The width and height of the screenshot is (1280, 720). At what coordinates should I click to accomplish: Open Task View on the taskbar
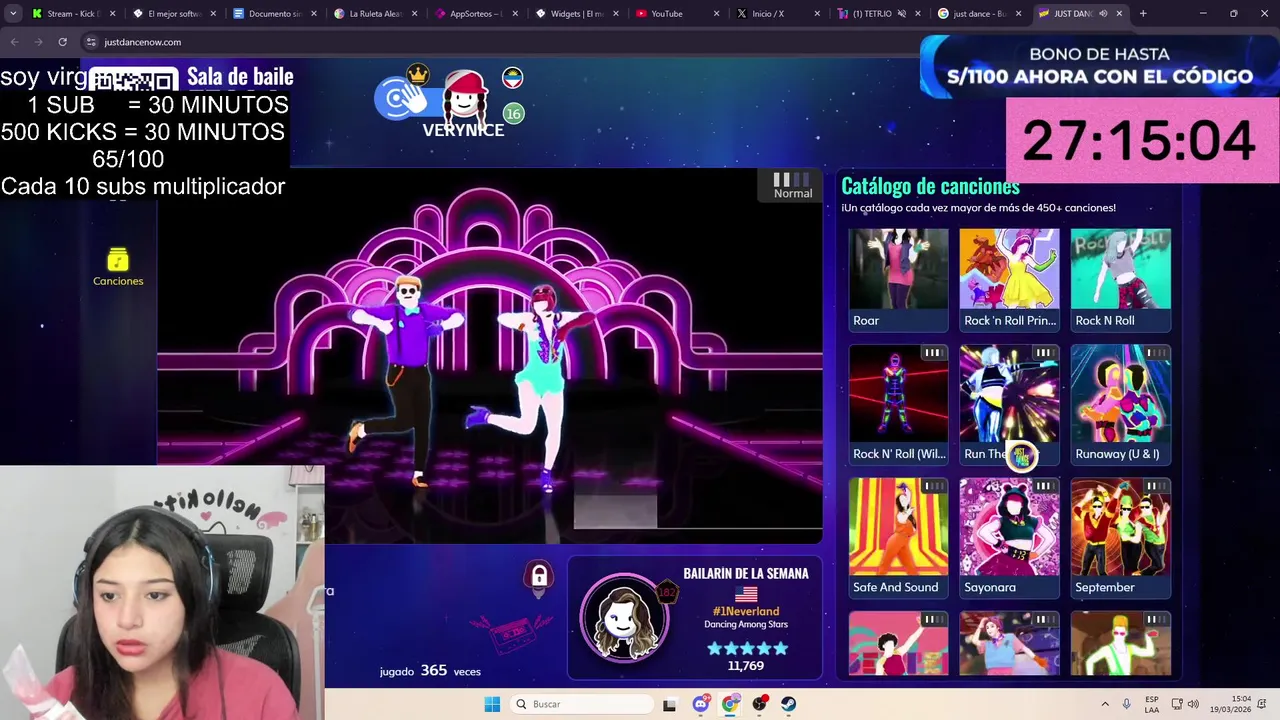669,704
